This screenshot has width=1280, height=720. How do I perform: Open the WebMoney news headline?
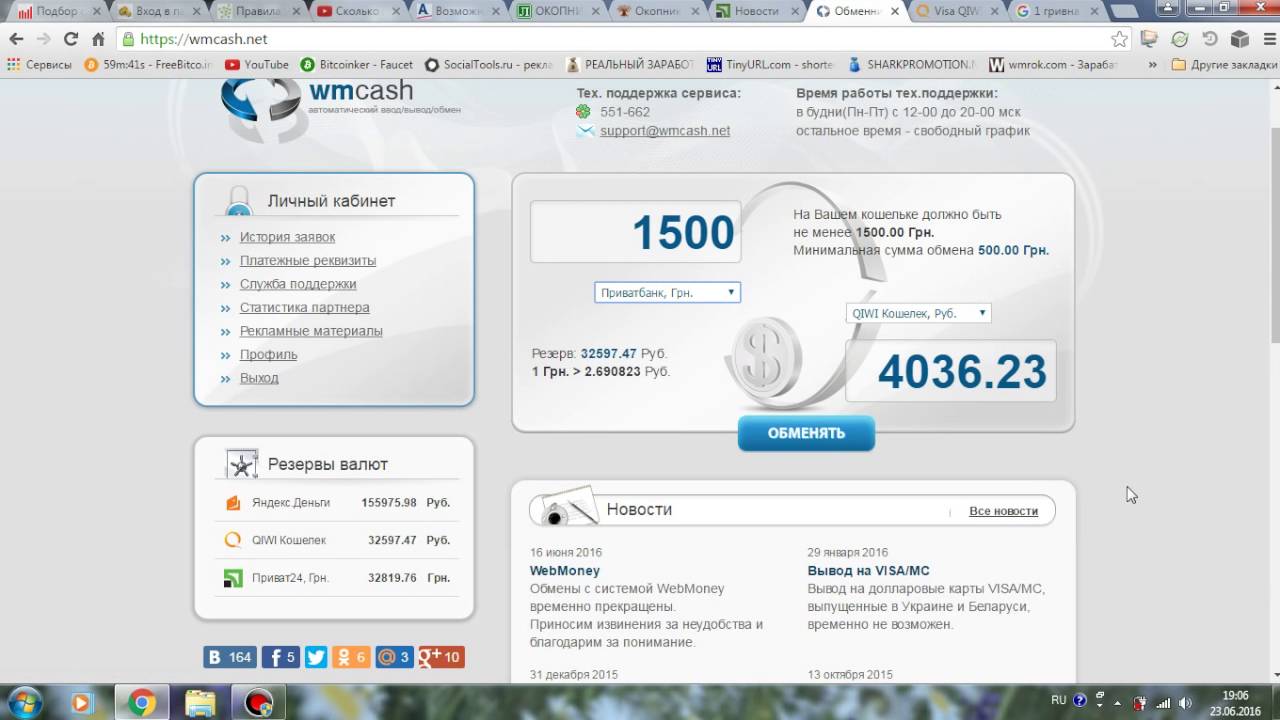coord(564,571)
